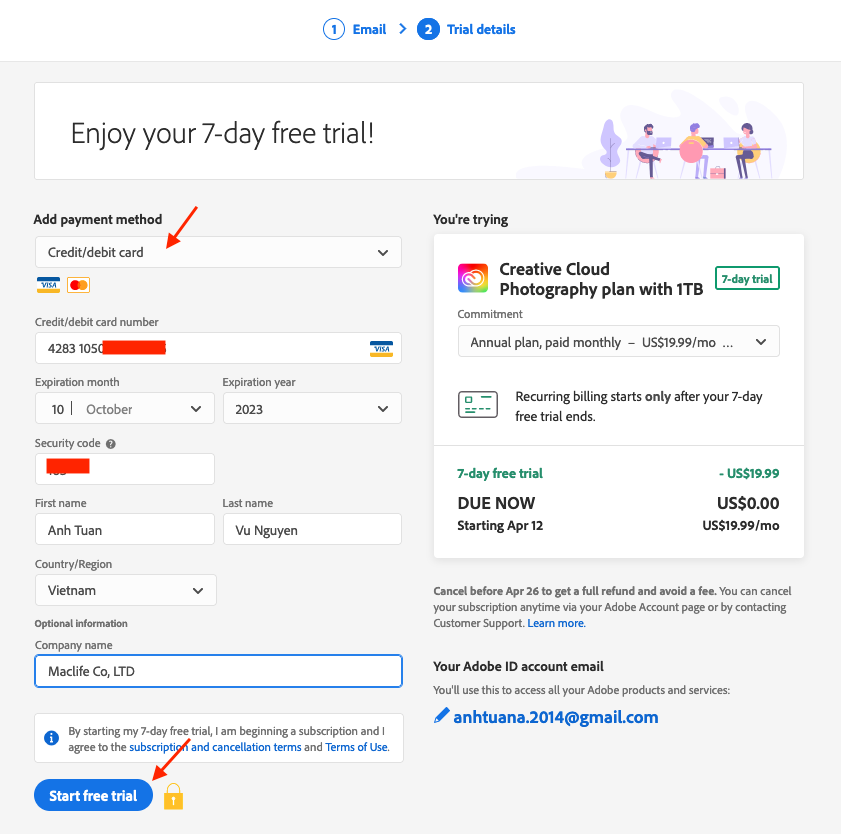Image resolution: width=841 pixels, height=834 pixels.
Task: Go to step 1 Email
Action: tap(355, 29)
